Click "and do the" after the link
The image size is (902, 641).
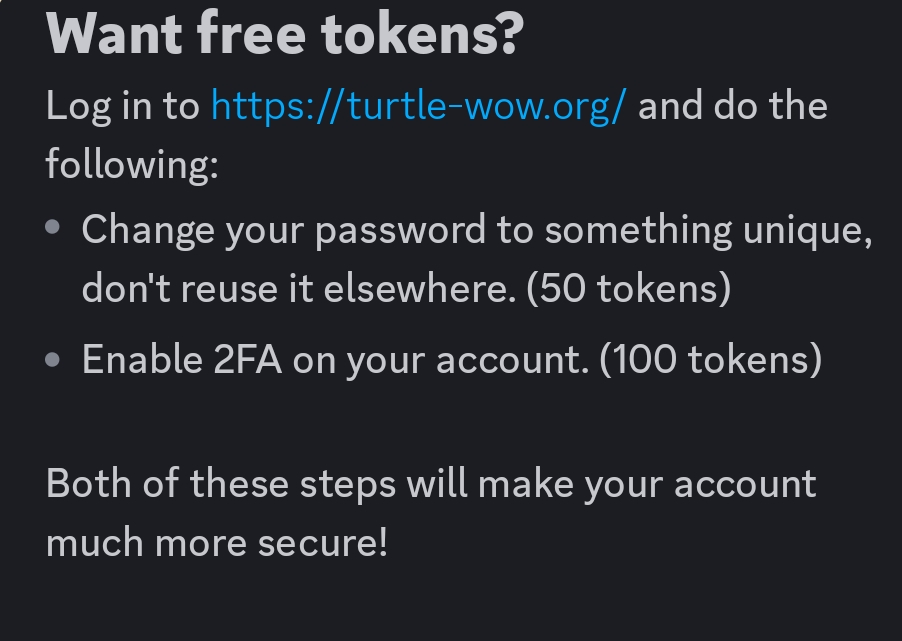point(733,106)
